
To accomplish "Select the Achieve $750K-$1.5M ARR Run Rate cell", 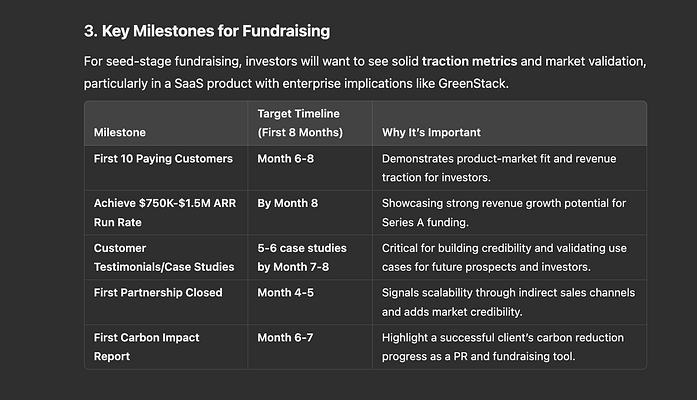I will pos(165,212).
